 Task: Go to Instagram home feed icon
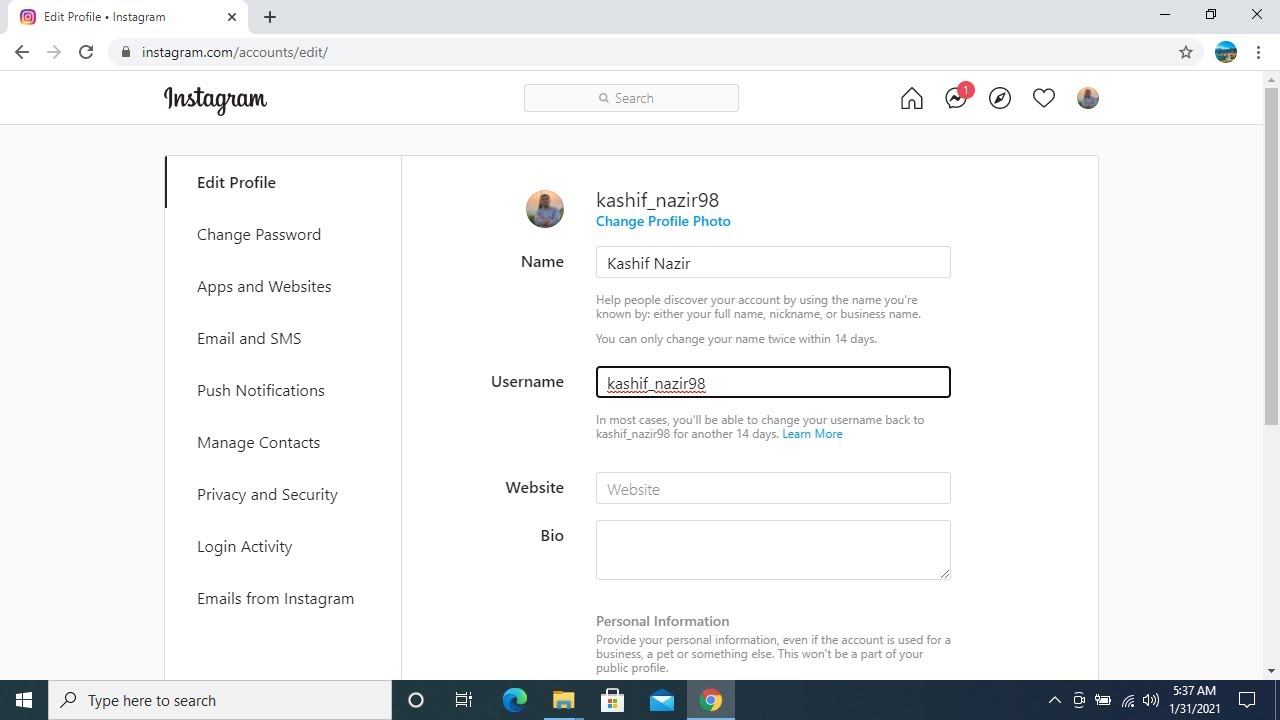911,98
